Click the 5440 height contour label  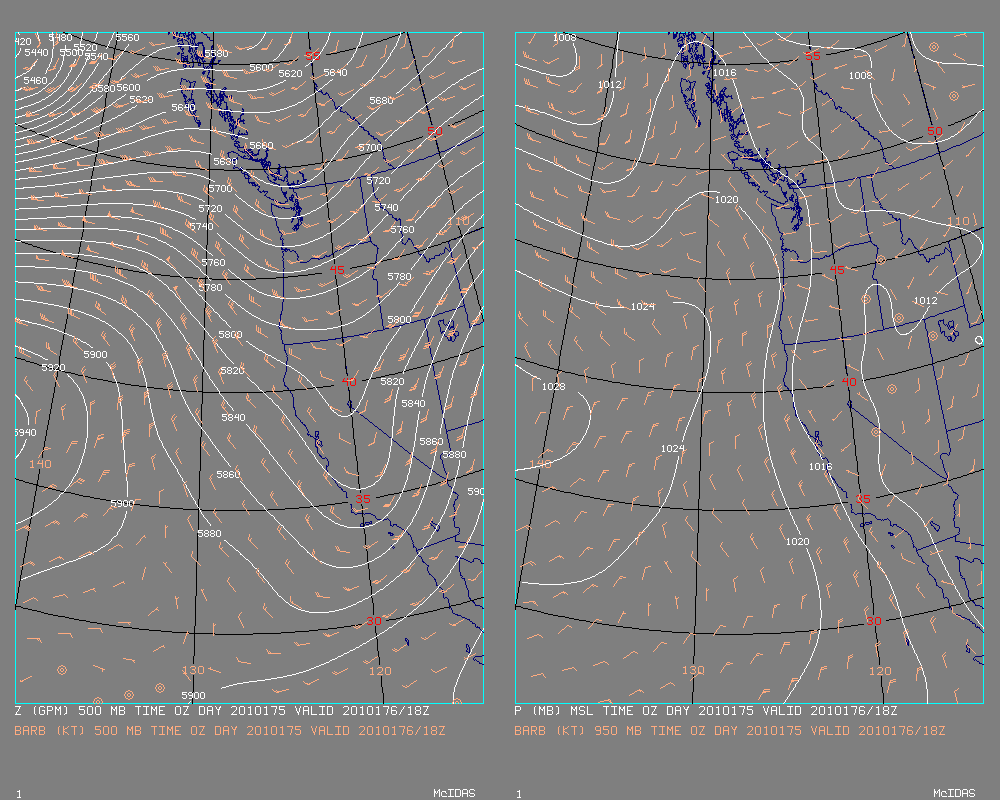(36, 52)
